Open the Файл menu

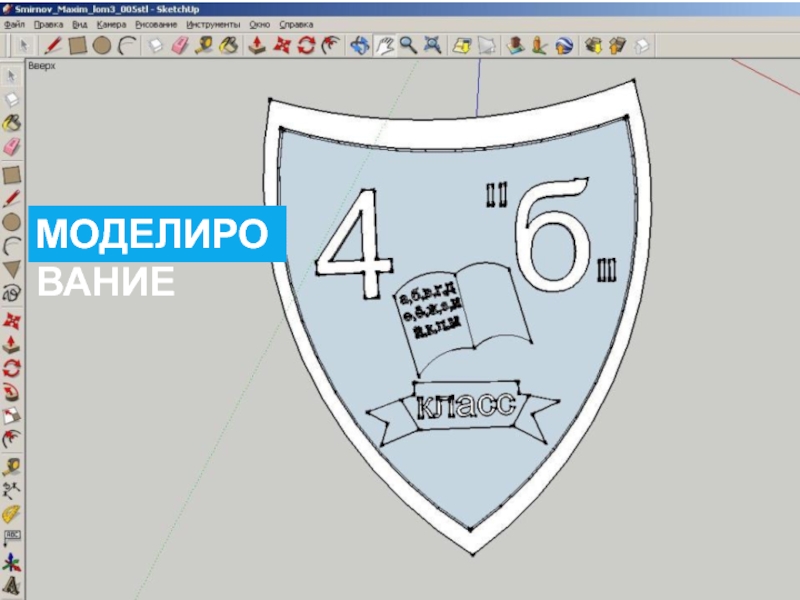(x=14, y=24)
